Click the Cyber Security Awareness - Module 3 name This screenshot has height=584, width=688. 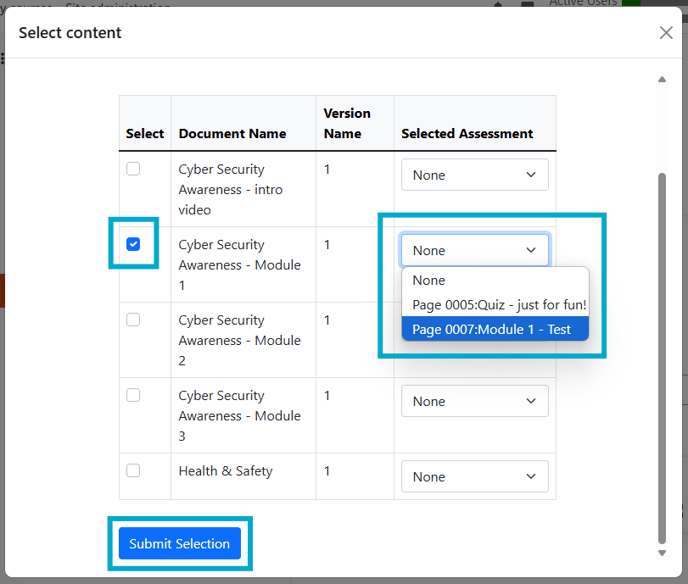tap(240, 416)
